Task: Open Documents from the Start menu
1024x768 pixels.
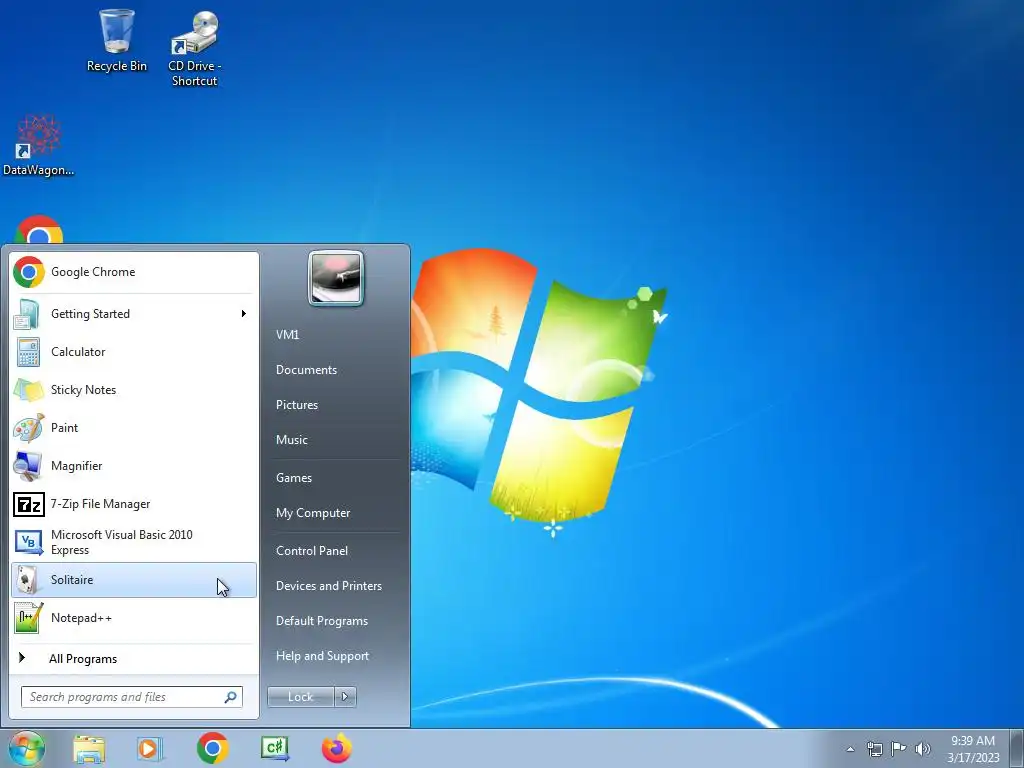Action: point(306,370)
